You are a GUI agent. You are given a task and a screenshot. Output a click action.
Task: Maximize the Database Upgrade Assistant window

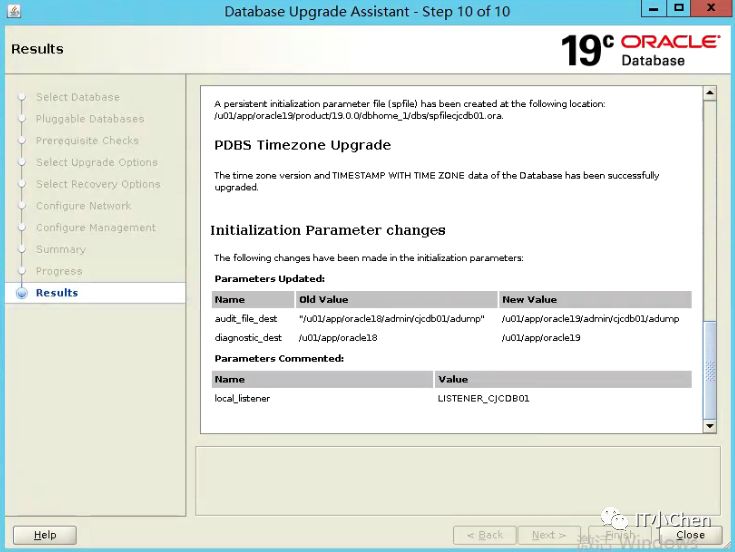point(679,8)
